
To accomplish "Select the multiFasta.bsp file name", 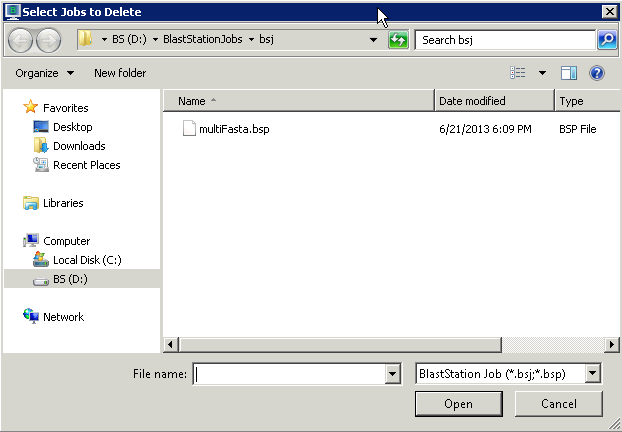I will pos(234,129).
